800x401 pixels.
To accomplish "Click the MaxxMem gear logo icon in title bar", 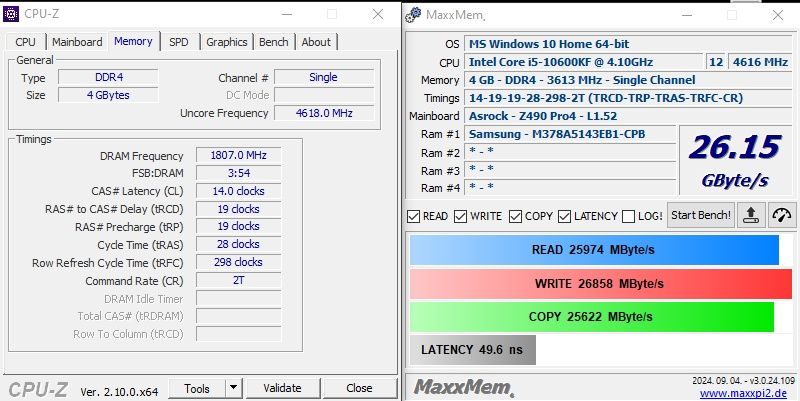I will click(x=413, y=15).
